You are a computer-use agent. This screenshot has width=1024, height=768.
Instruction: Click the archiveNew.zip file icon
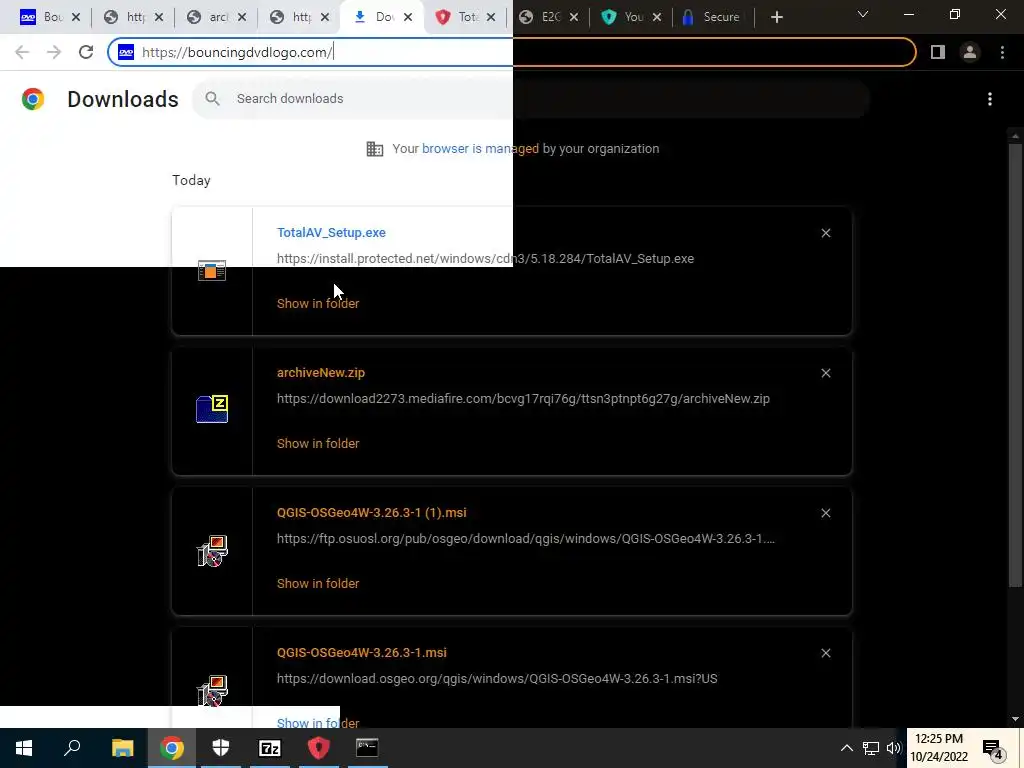point(212,409)
